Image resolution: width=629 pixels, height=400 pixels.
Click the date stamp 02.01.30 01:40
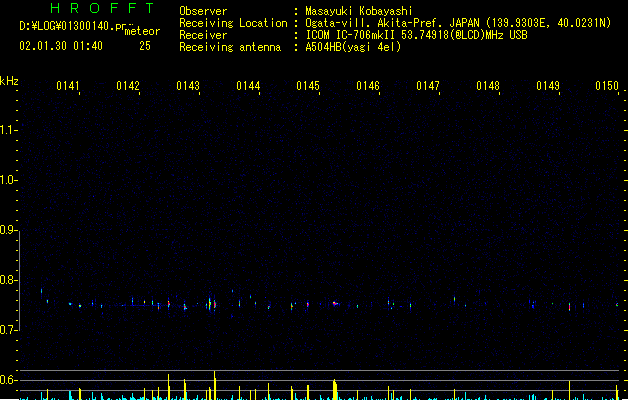click(61, 46)
